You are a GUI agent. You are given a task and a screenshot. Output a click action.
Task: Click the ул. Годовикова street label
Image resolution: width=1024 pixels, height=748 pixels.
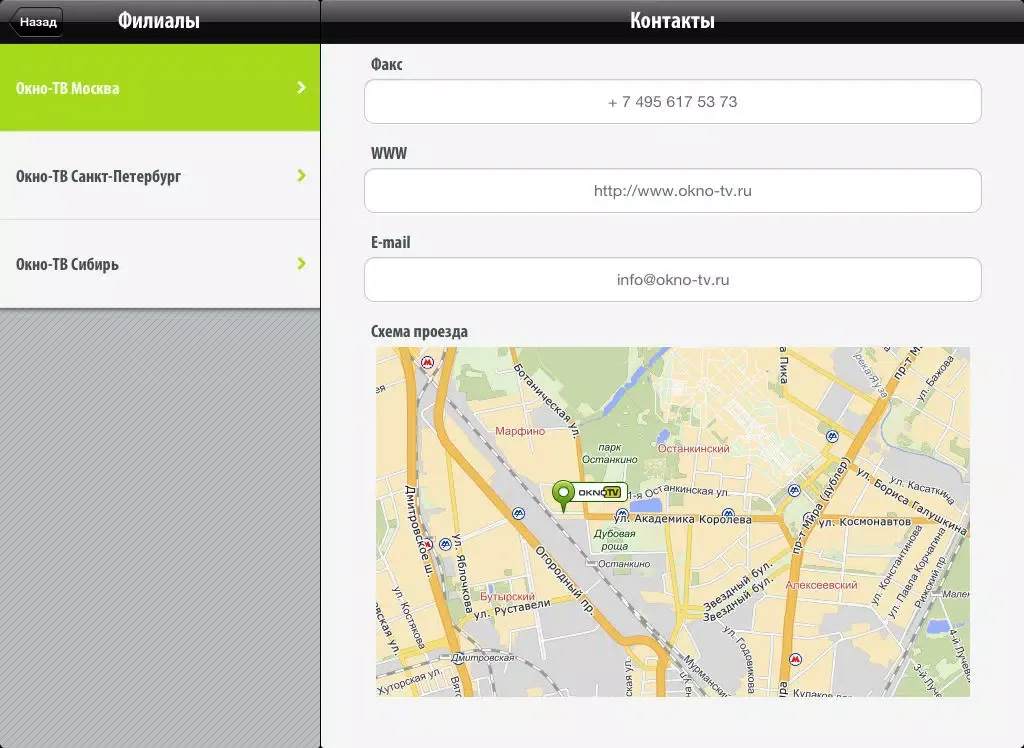pos(740,659)
